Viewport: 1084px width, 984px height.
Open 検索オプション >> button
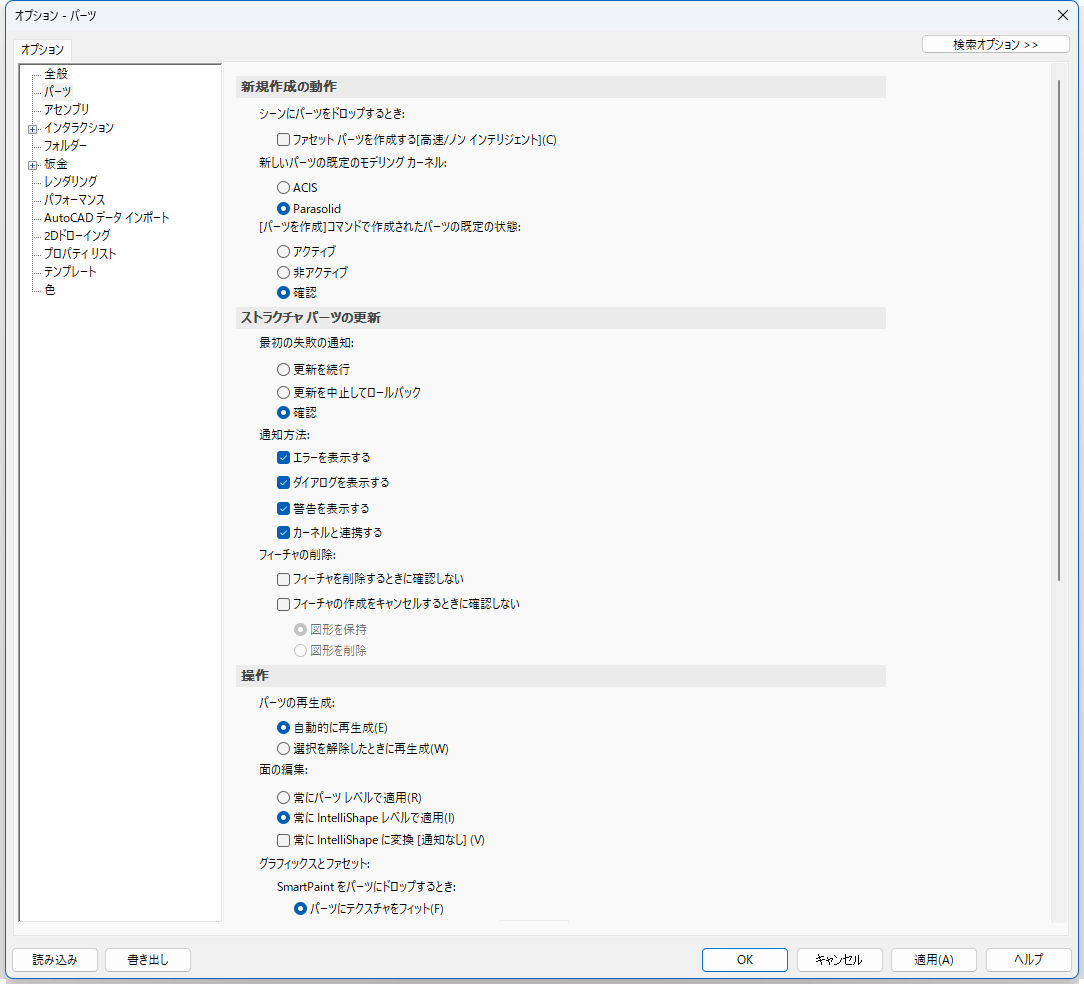(995, 45)
